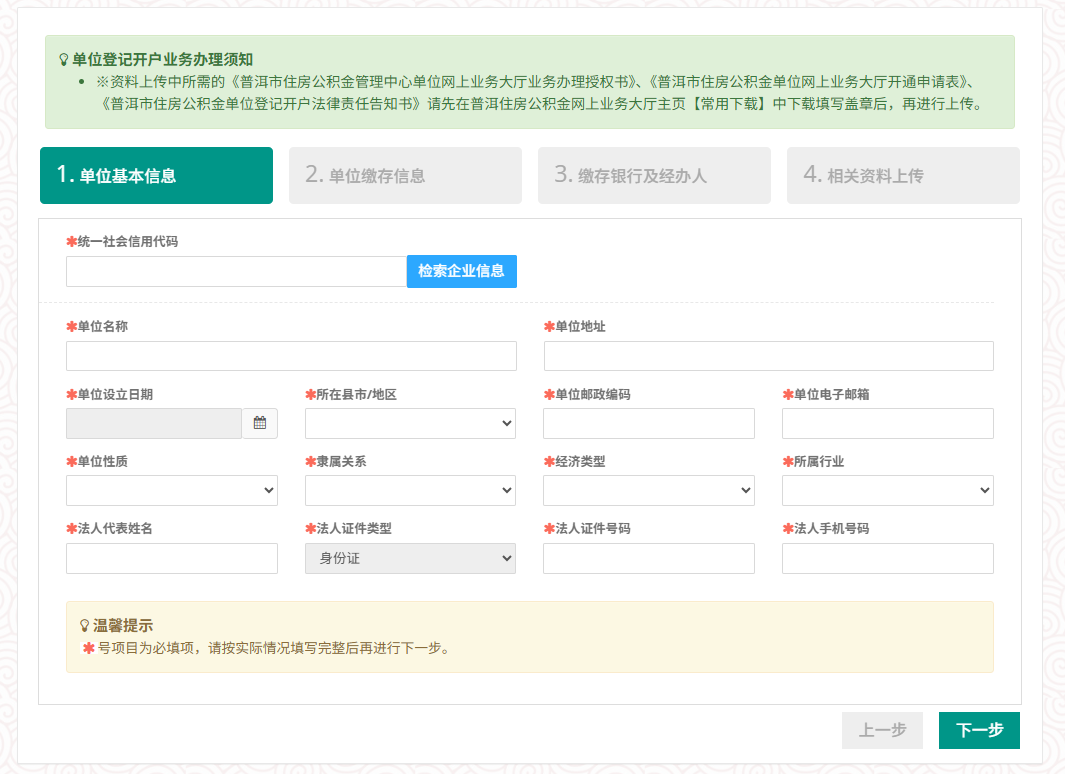Expand the 所属行业 dropdown
Image resolution: width=1065 pixels, height=774 pixels.
coord(887,490)
